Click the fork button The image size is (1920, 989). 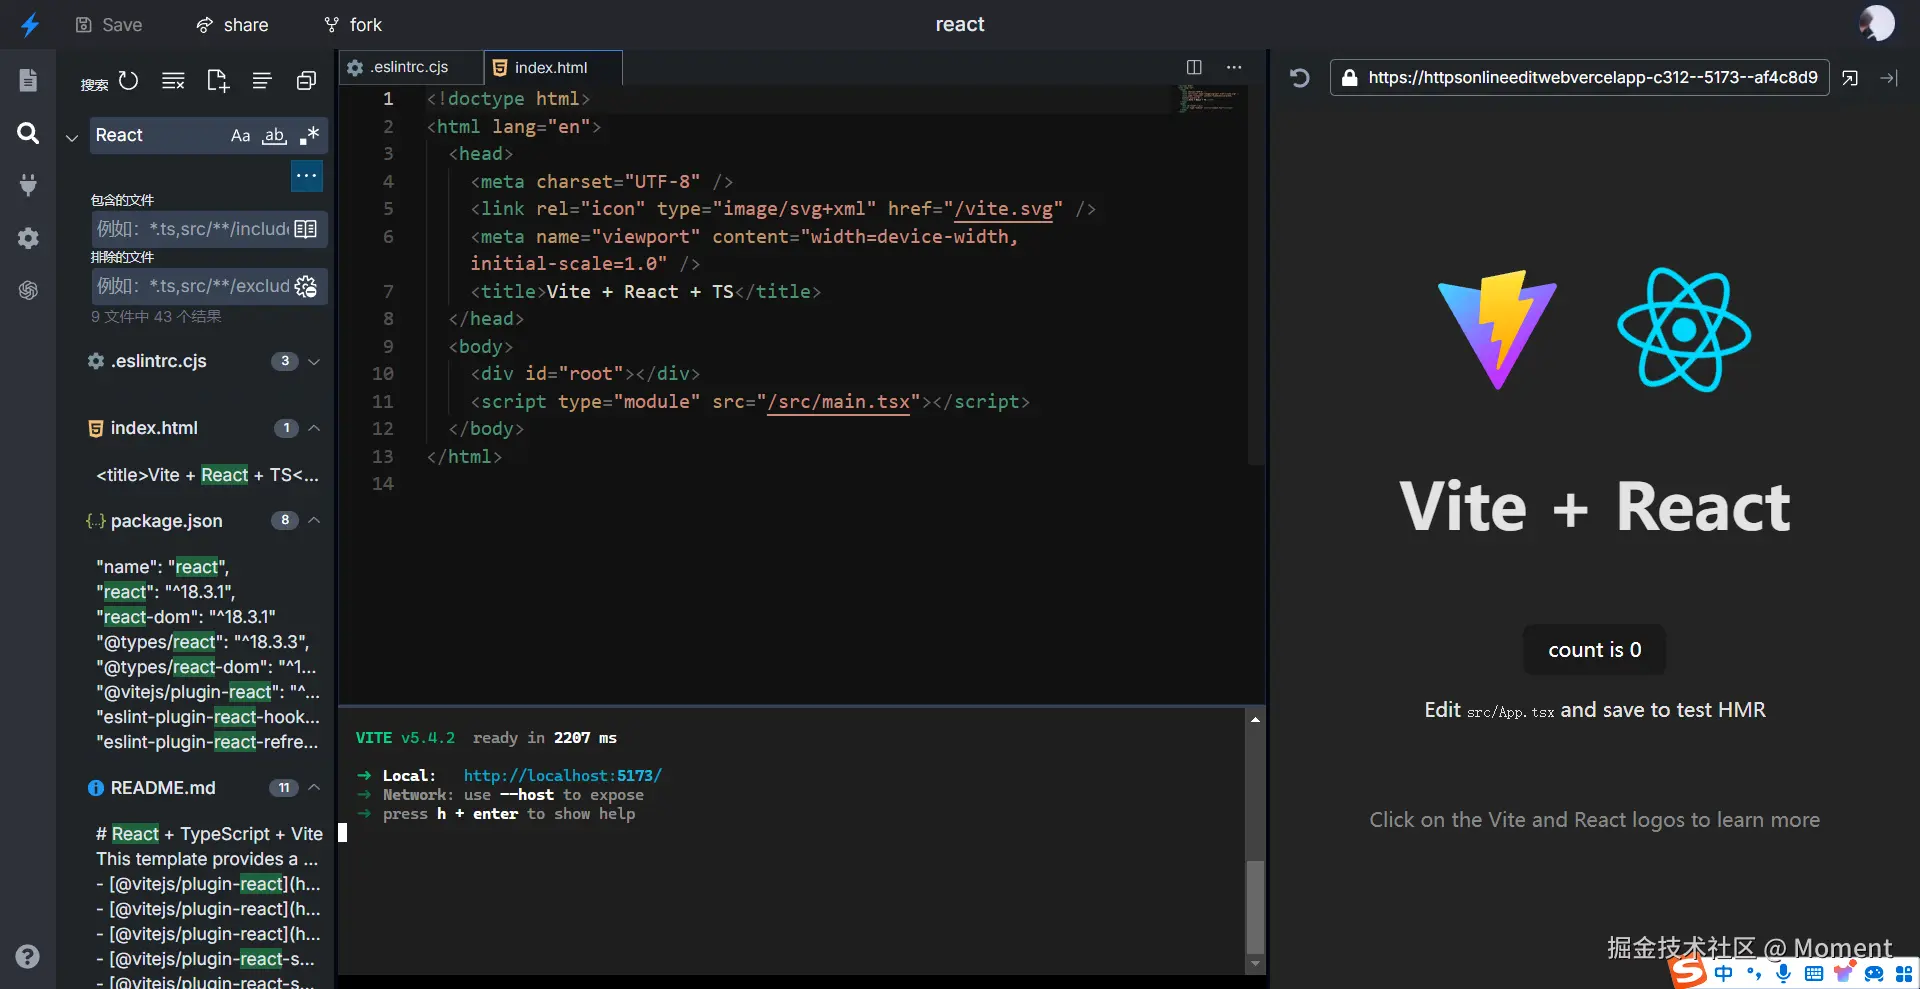[x=353, y=24]
